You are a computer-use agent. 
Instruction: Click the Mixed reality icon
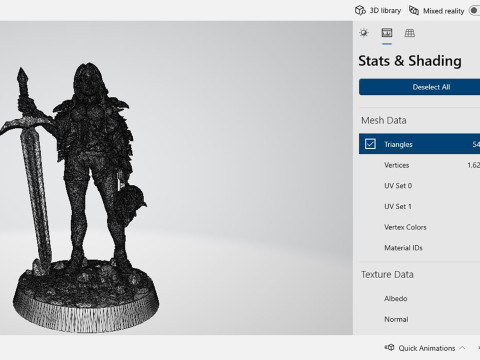pyautogui.click(x=414, y=10)
